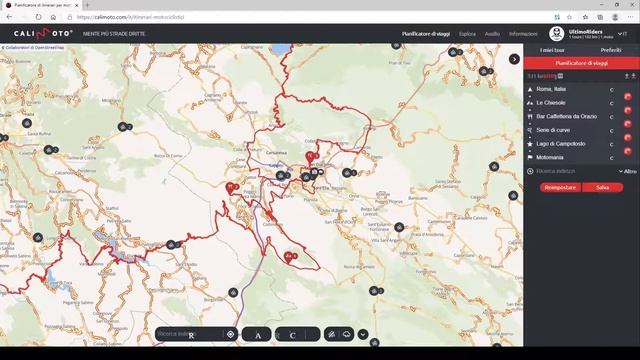Click the red circle button below Serie di curve
The width and height of the screenshot is (640, 360).
[x=628, y=138]
